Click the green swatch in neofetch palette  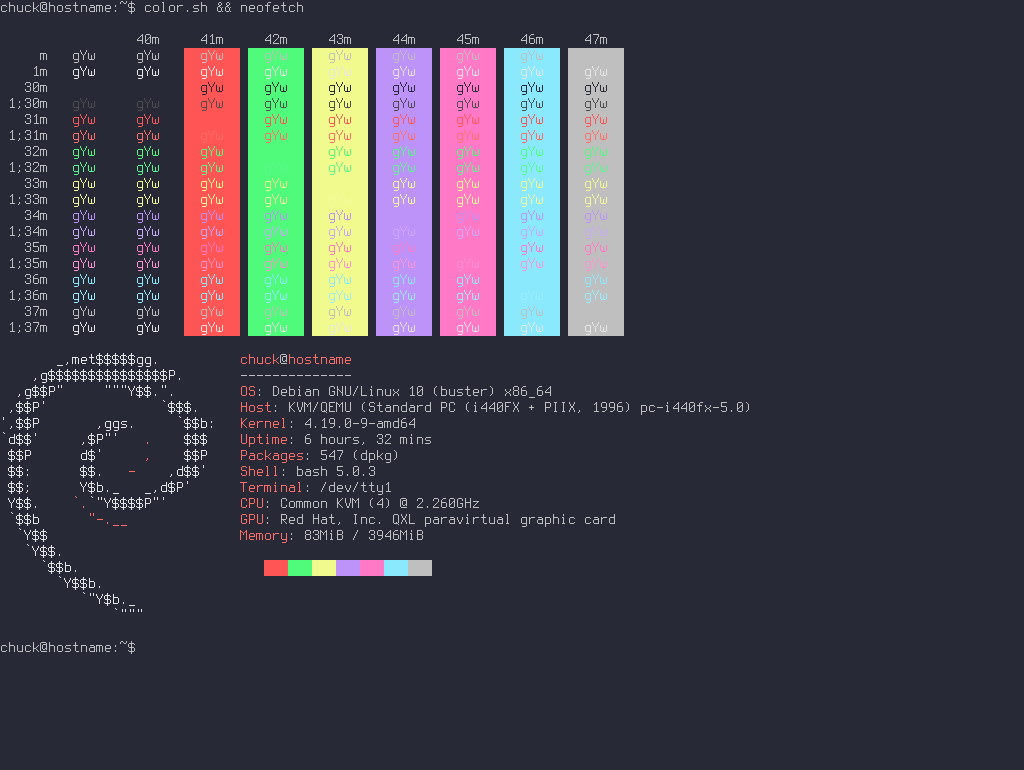click(300, 568)
